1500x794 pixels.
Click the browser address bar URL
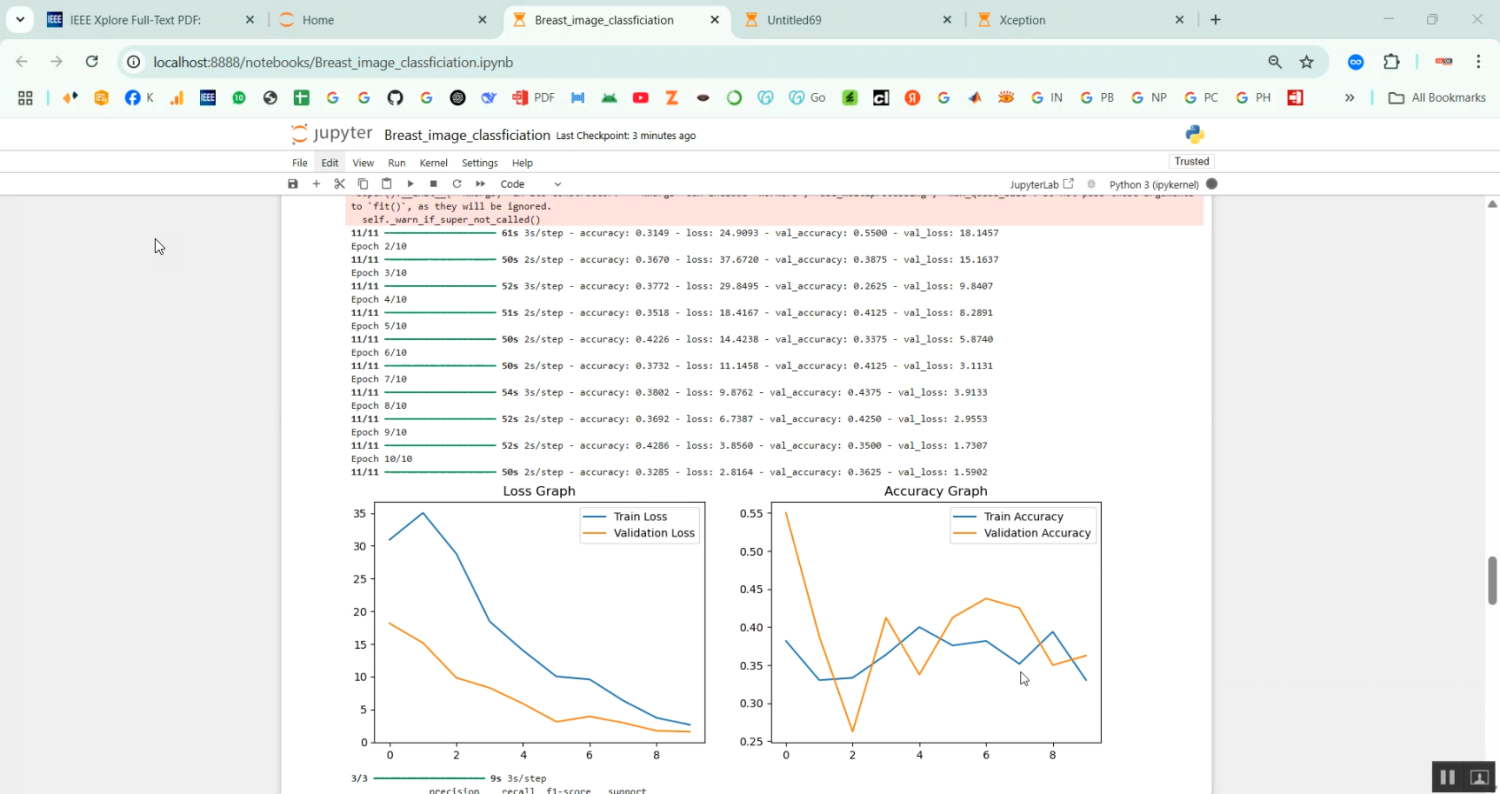pos(333,62)
